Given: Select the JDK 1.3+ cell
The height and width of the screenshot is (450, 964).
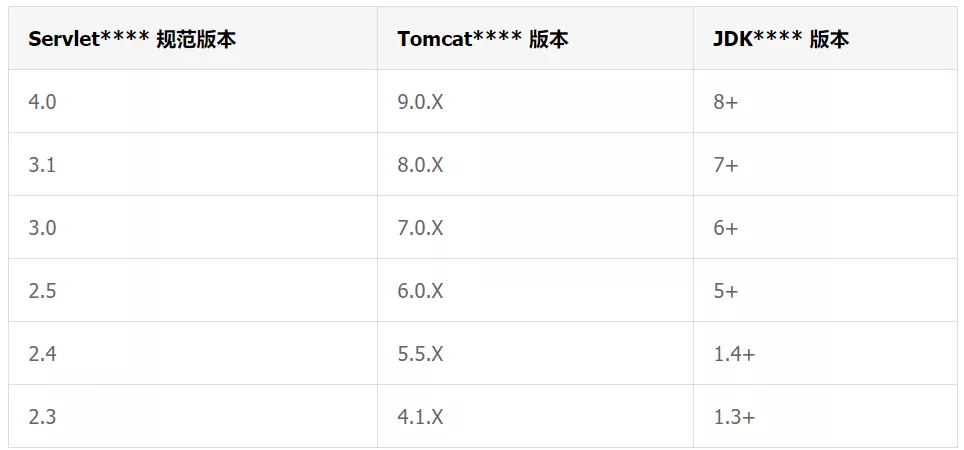Looking at the screenshot, I should point(825,416).
